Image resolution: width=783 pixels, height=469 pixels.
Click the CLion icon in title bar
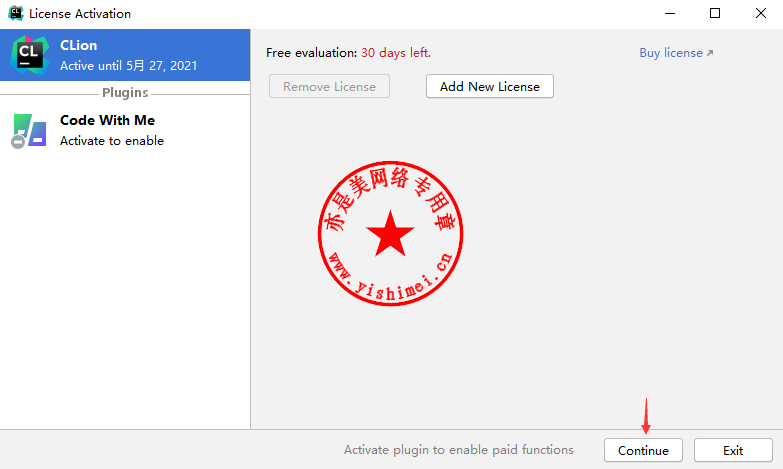[15, 13]
